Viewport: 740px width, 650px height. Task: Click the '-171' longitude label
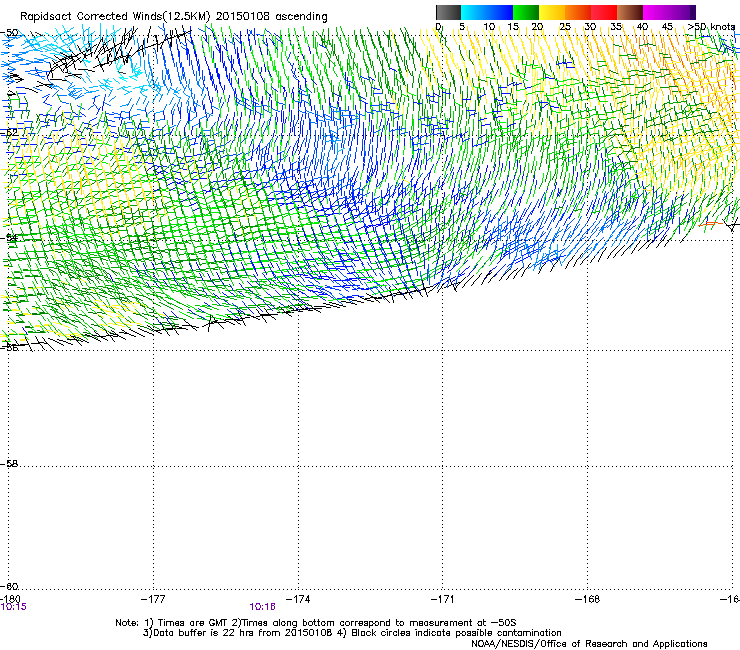(x=443, y=599)
